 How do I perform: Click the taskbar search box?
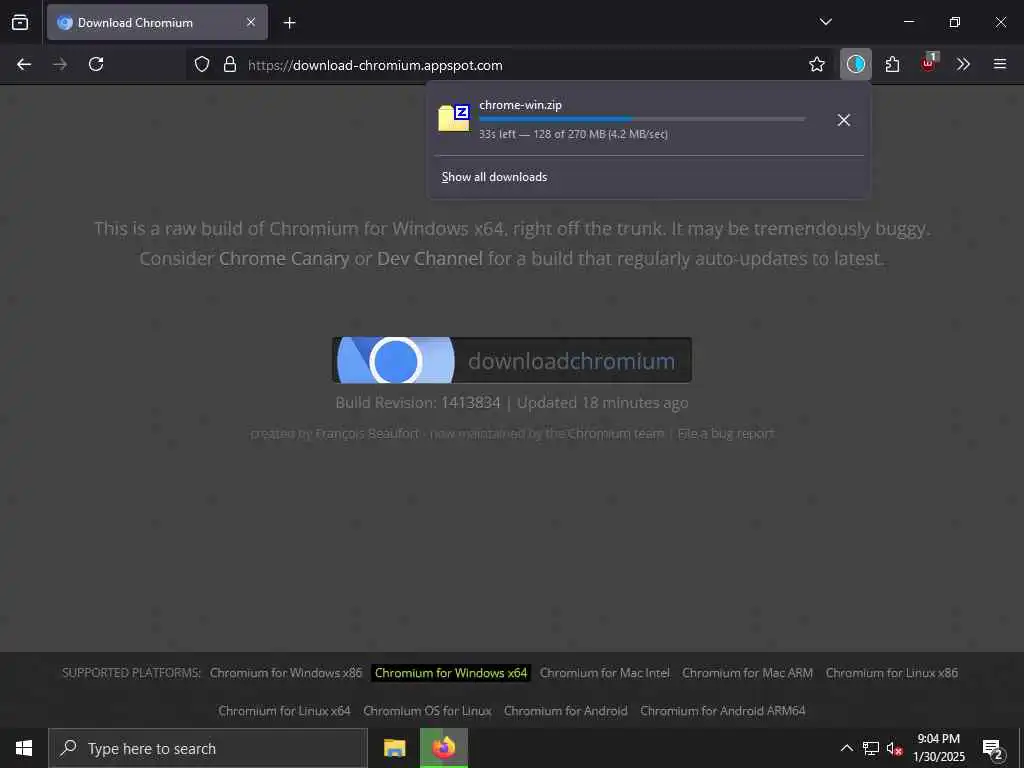coord(208,748)
